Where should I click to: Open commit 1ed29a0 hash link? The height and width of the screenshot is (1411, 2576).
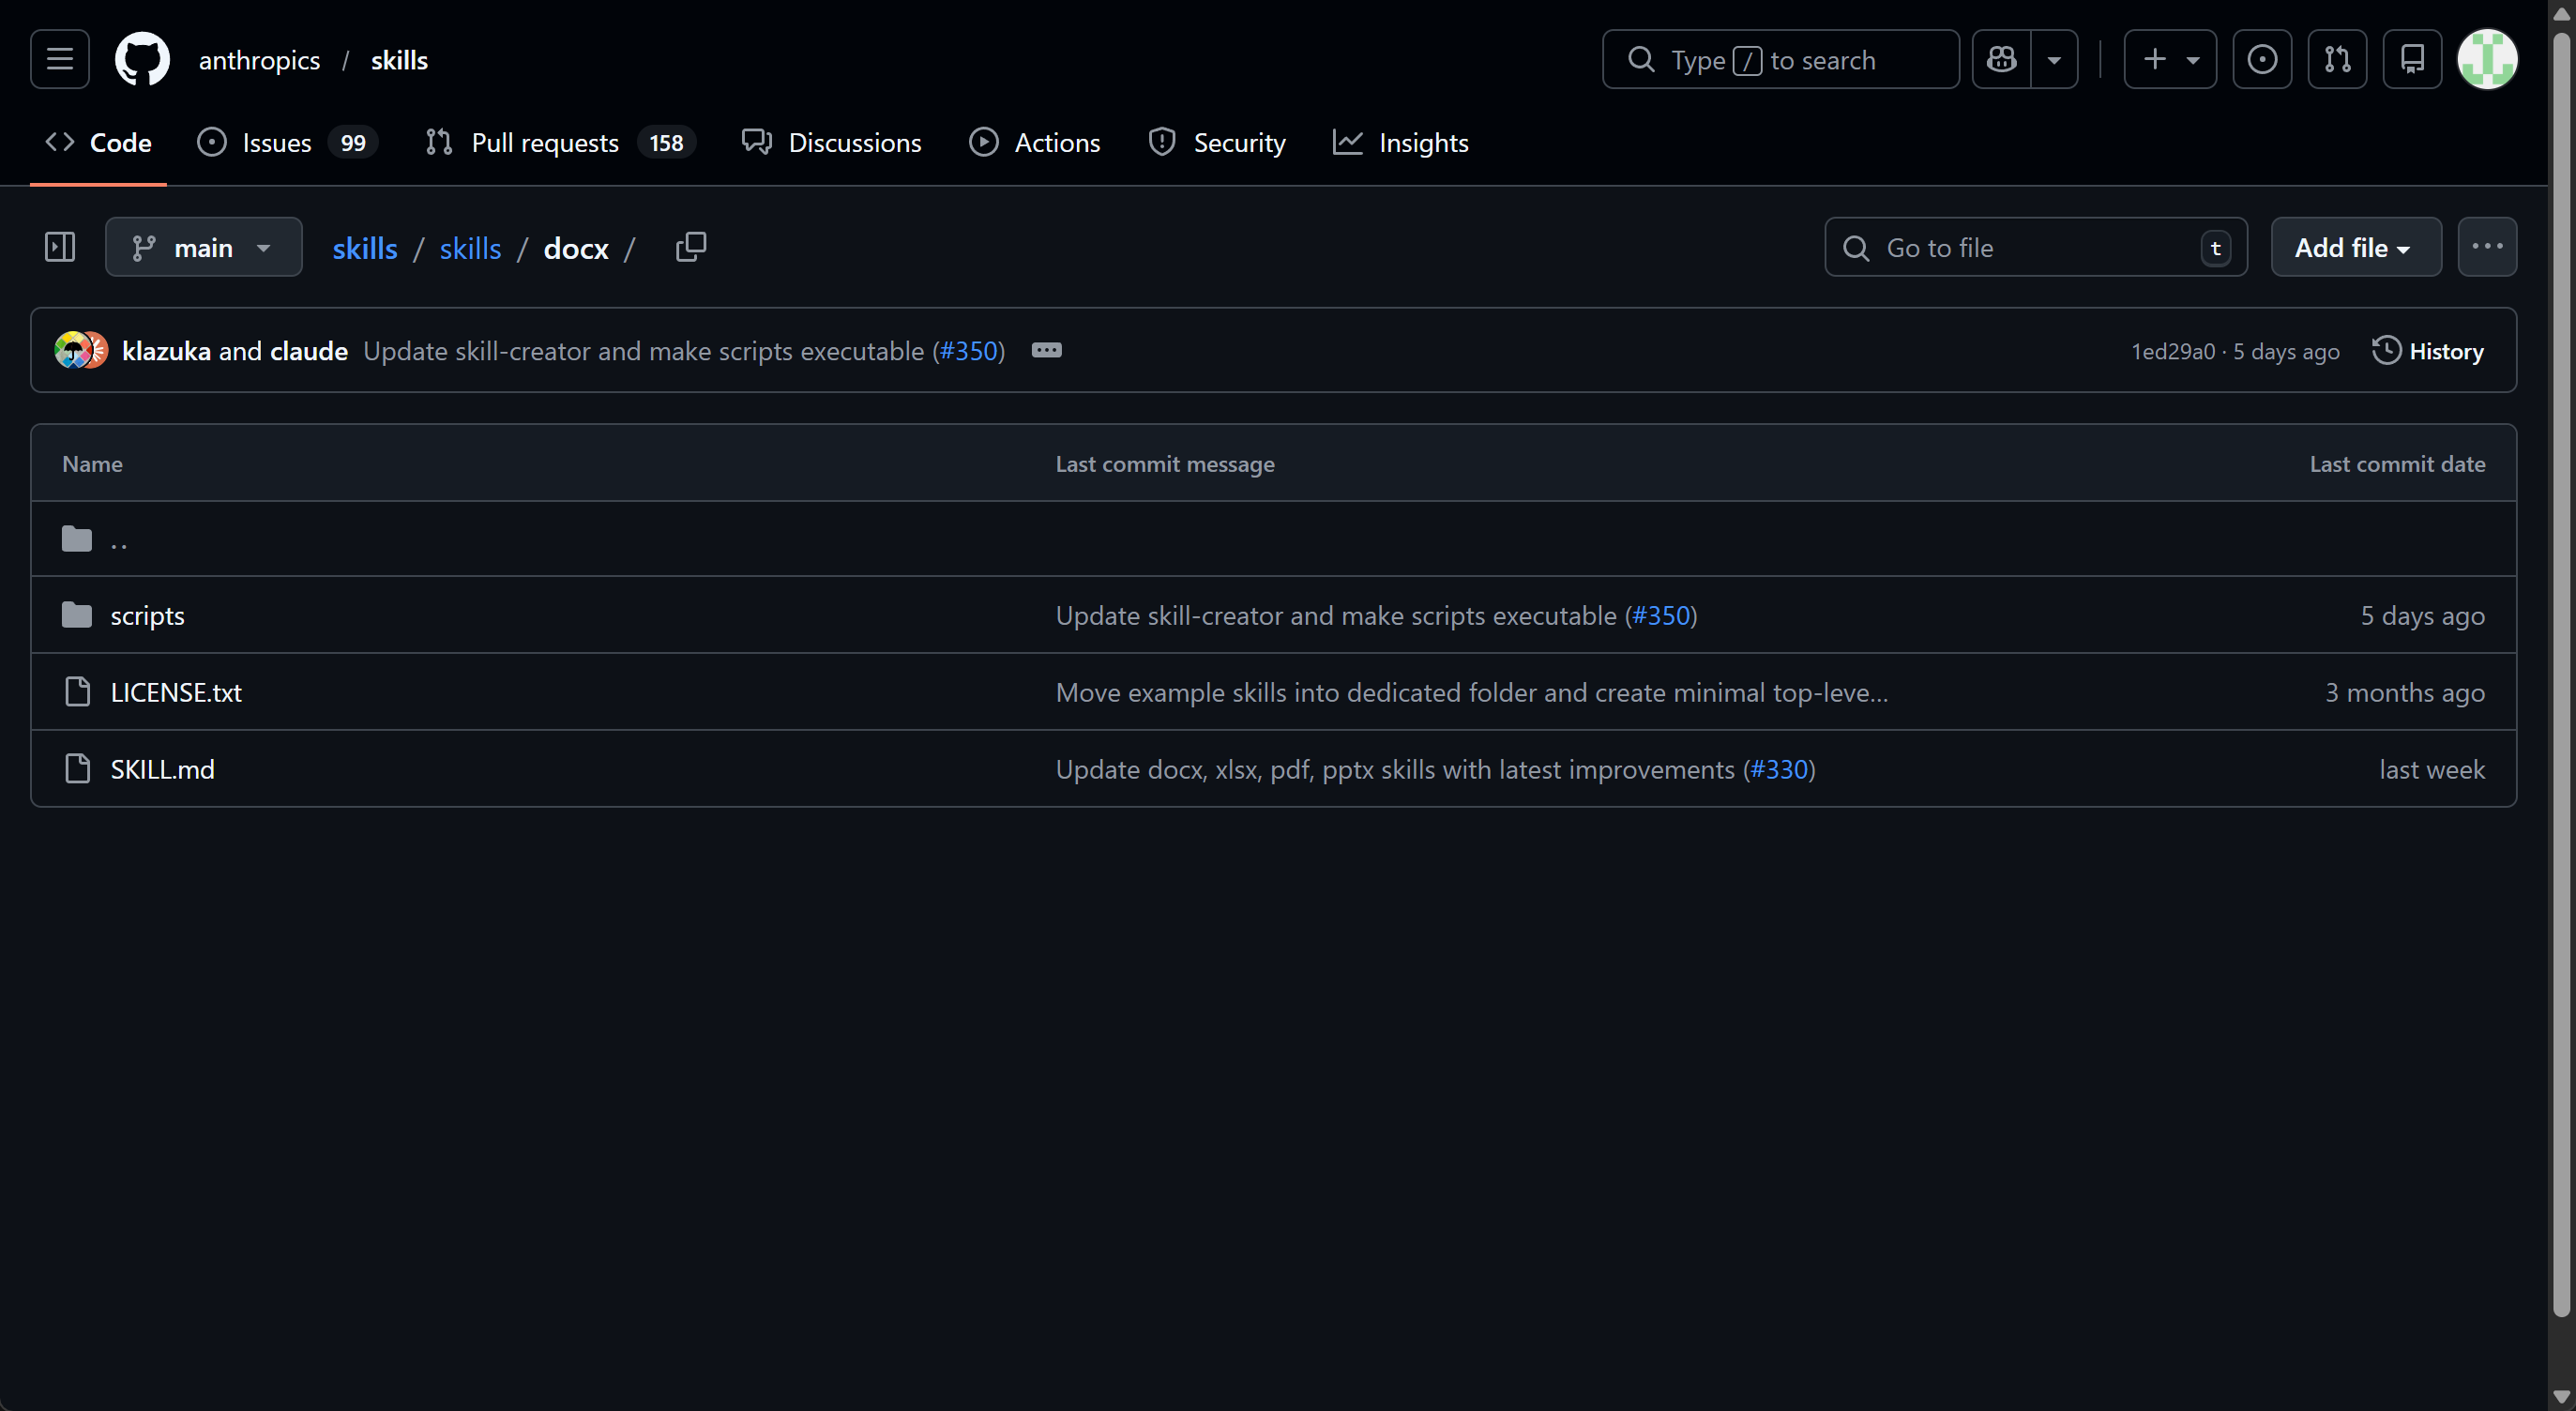[x=2172, y=351]
